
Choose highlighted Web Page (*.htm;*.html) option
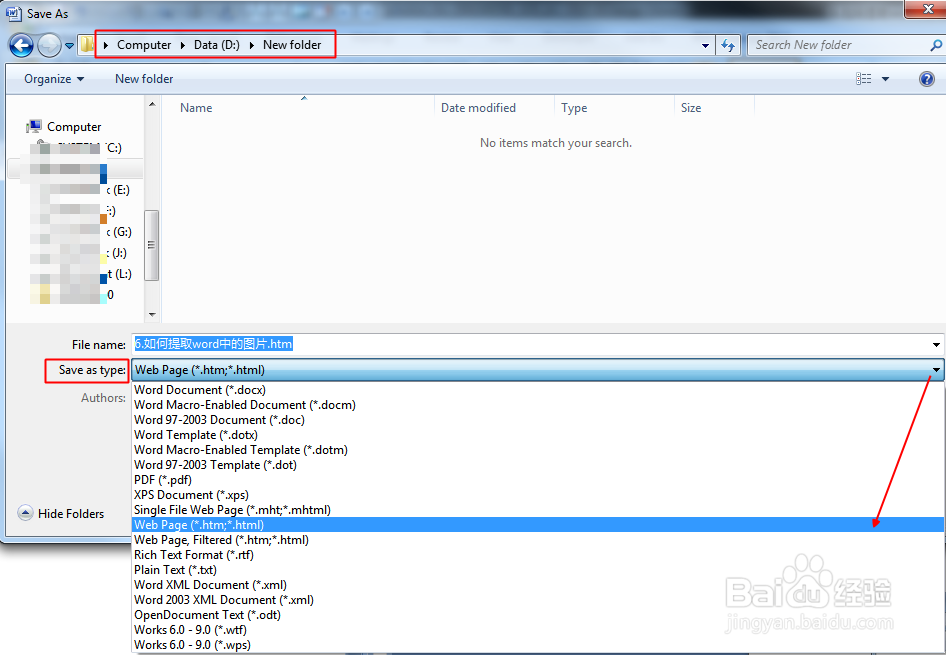pos(538,525)
